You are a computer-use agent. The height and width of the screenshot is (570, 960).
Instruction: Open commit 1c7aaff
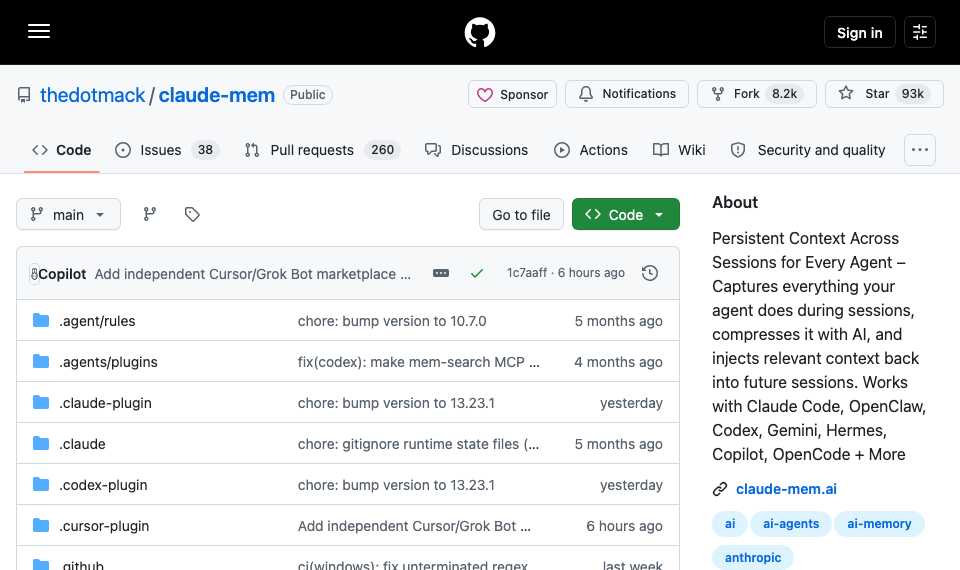[527, 273]
